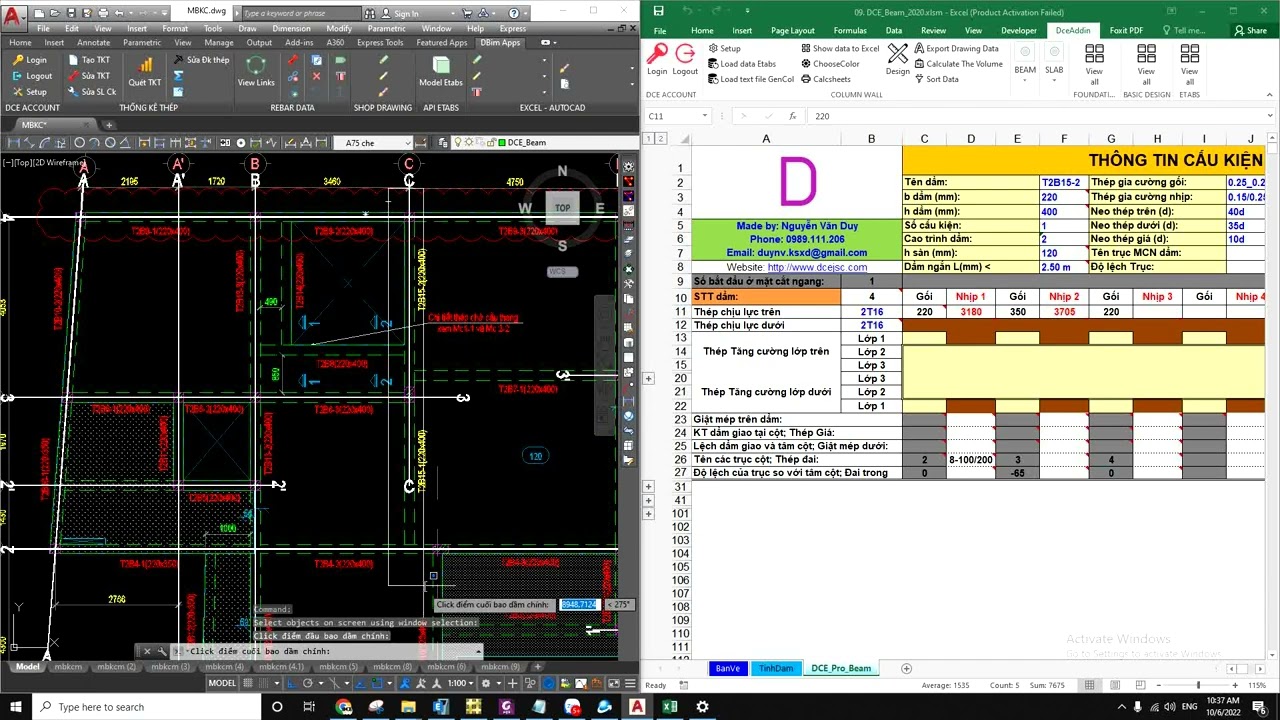
Task: Toggle grid display in AutoCAD status bar
Action: [x=248, y=684]
